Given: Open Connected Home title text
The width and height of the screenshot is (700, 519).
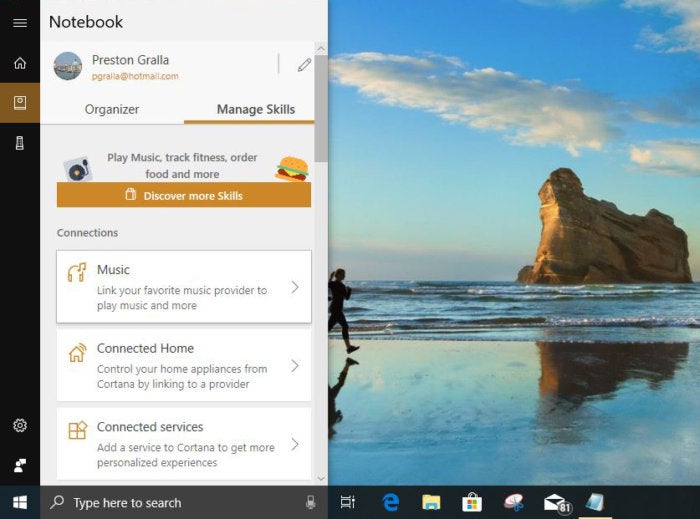Looking at the screenshot, I should (x=145, y=348).
